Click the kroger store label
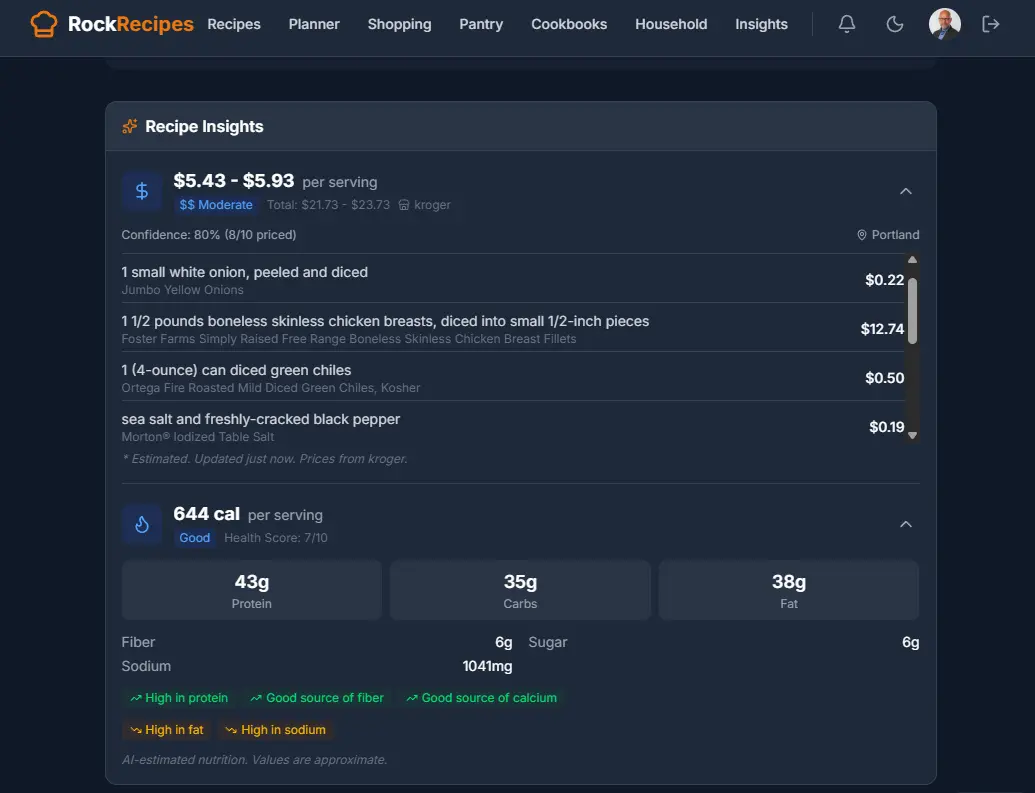Screen dimensions: 1035x793 click(x=432, y=205)
